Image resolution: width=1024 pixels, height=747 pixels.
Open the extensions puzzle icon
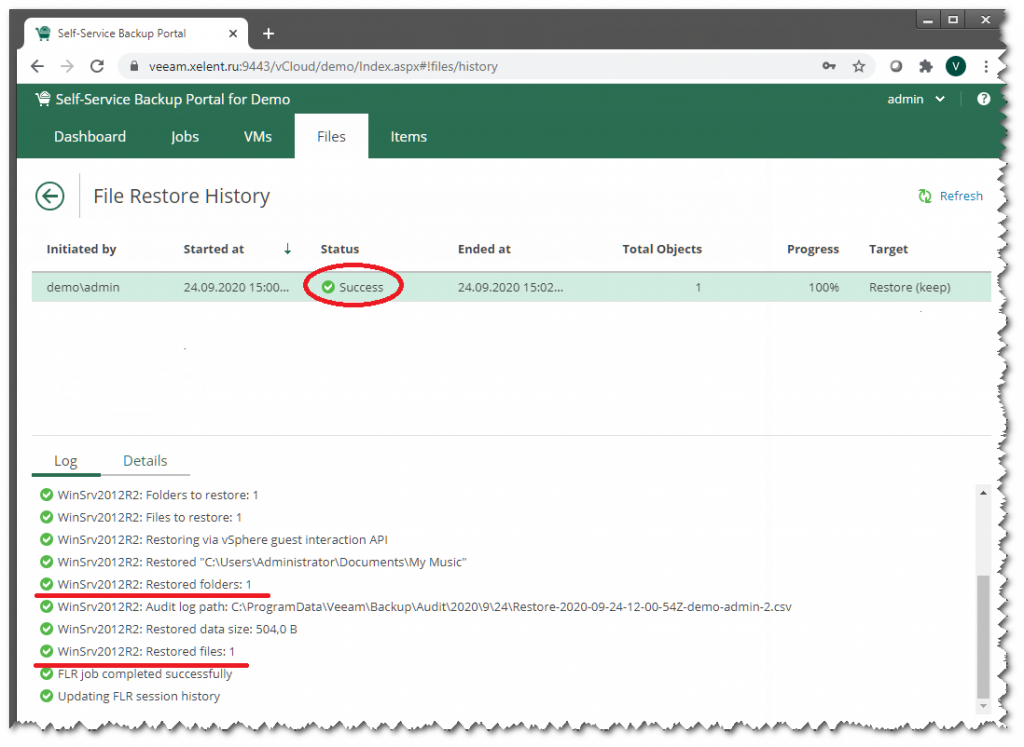coord(925,66)
